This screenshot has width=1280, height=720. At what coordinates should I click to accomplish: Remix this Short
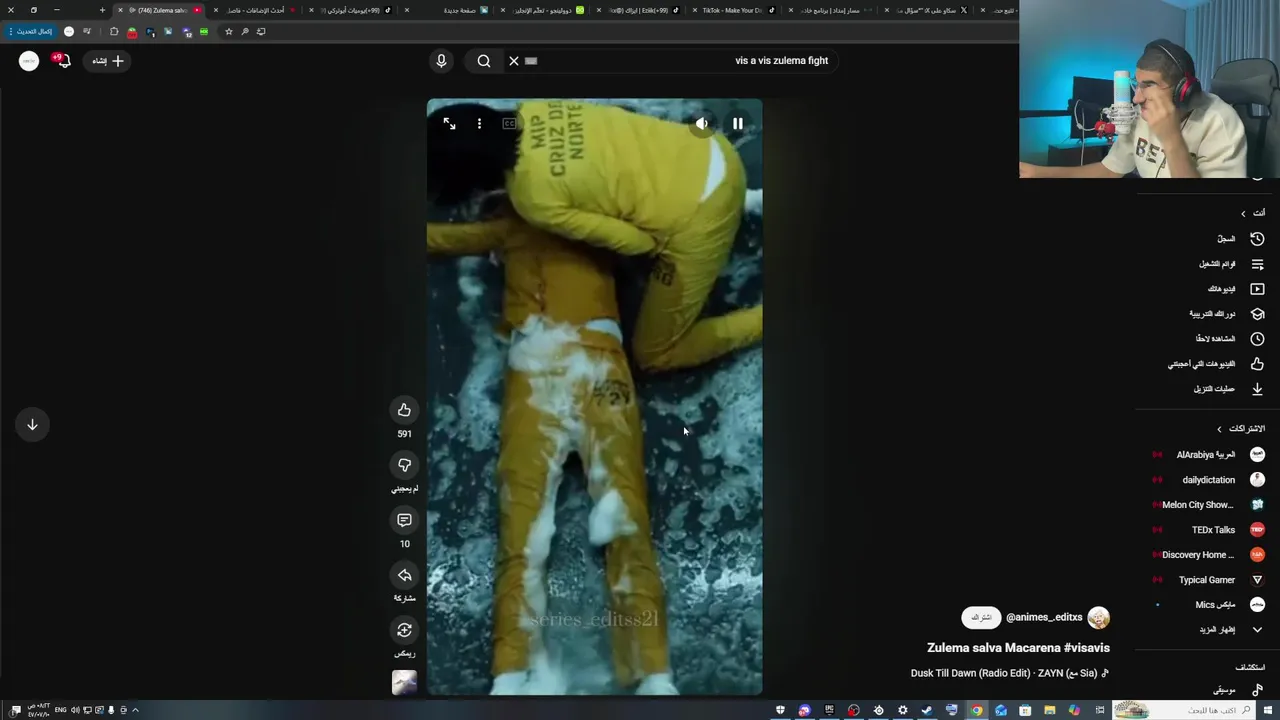pyautogui.click(x=404, y=630)
